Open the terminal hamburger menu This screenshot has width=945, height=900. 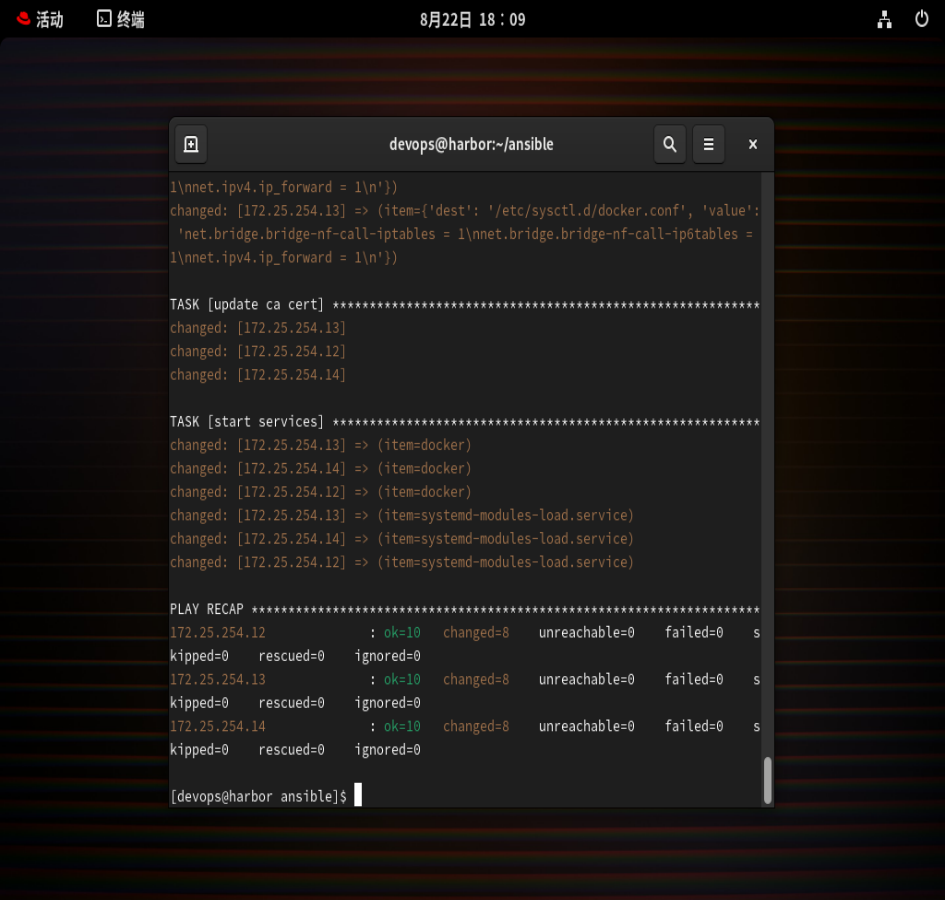click(x=709, y=144)
